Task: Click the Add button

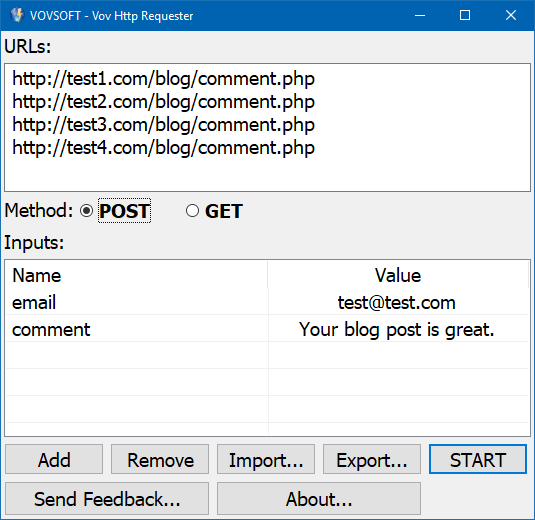Action: click(x=54, y=459)
